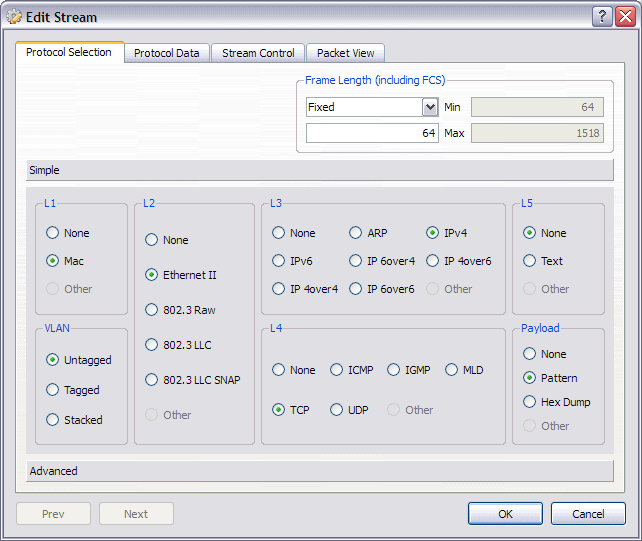This screenshot has height=541, width=642.
Task: Select L3 None radio button
Action: 278,233
